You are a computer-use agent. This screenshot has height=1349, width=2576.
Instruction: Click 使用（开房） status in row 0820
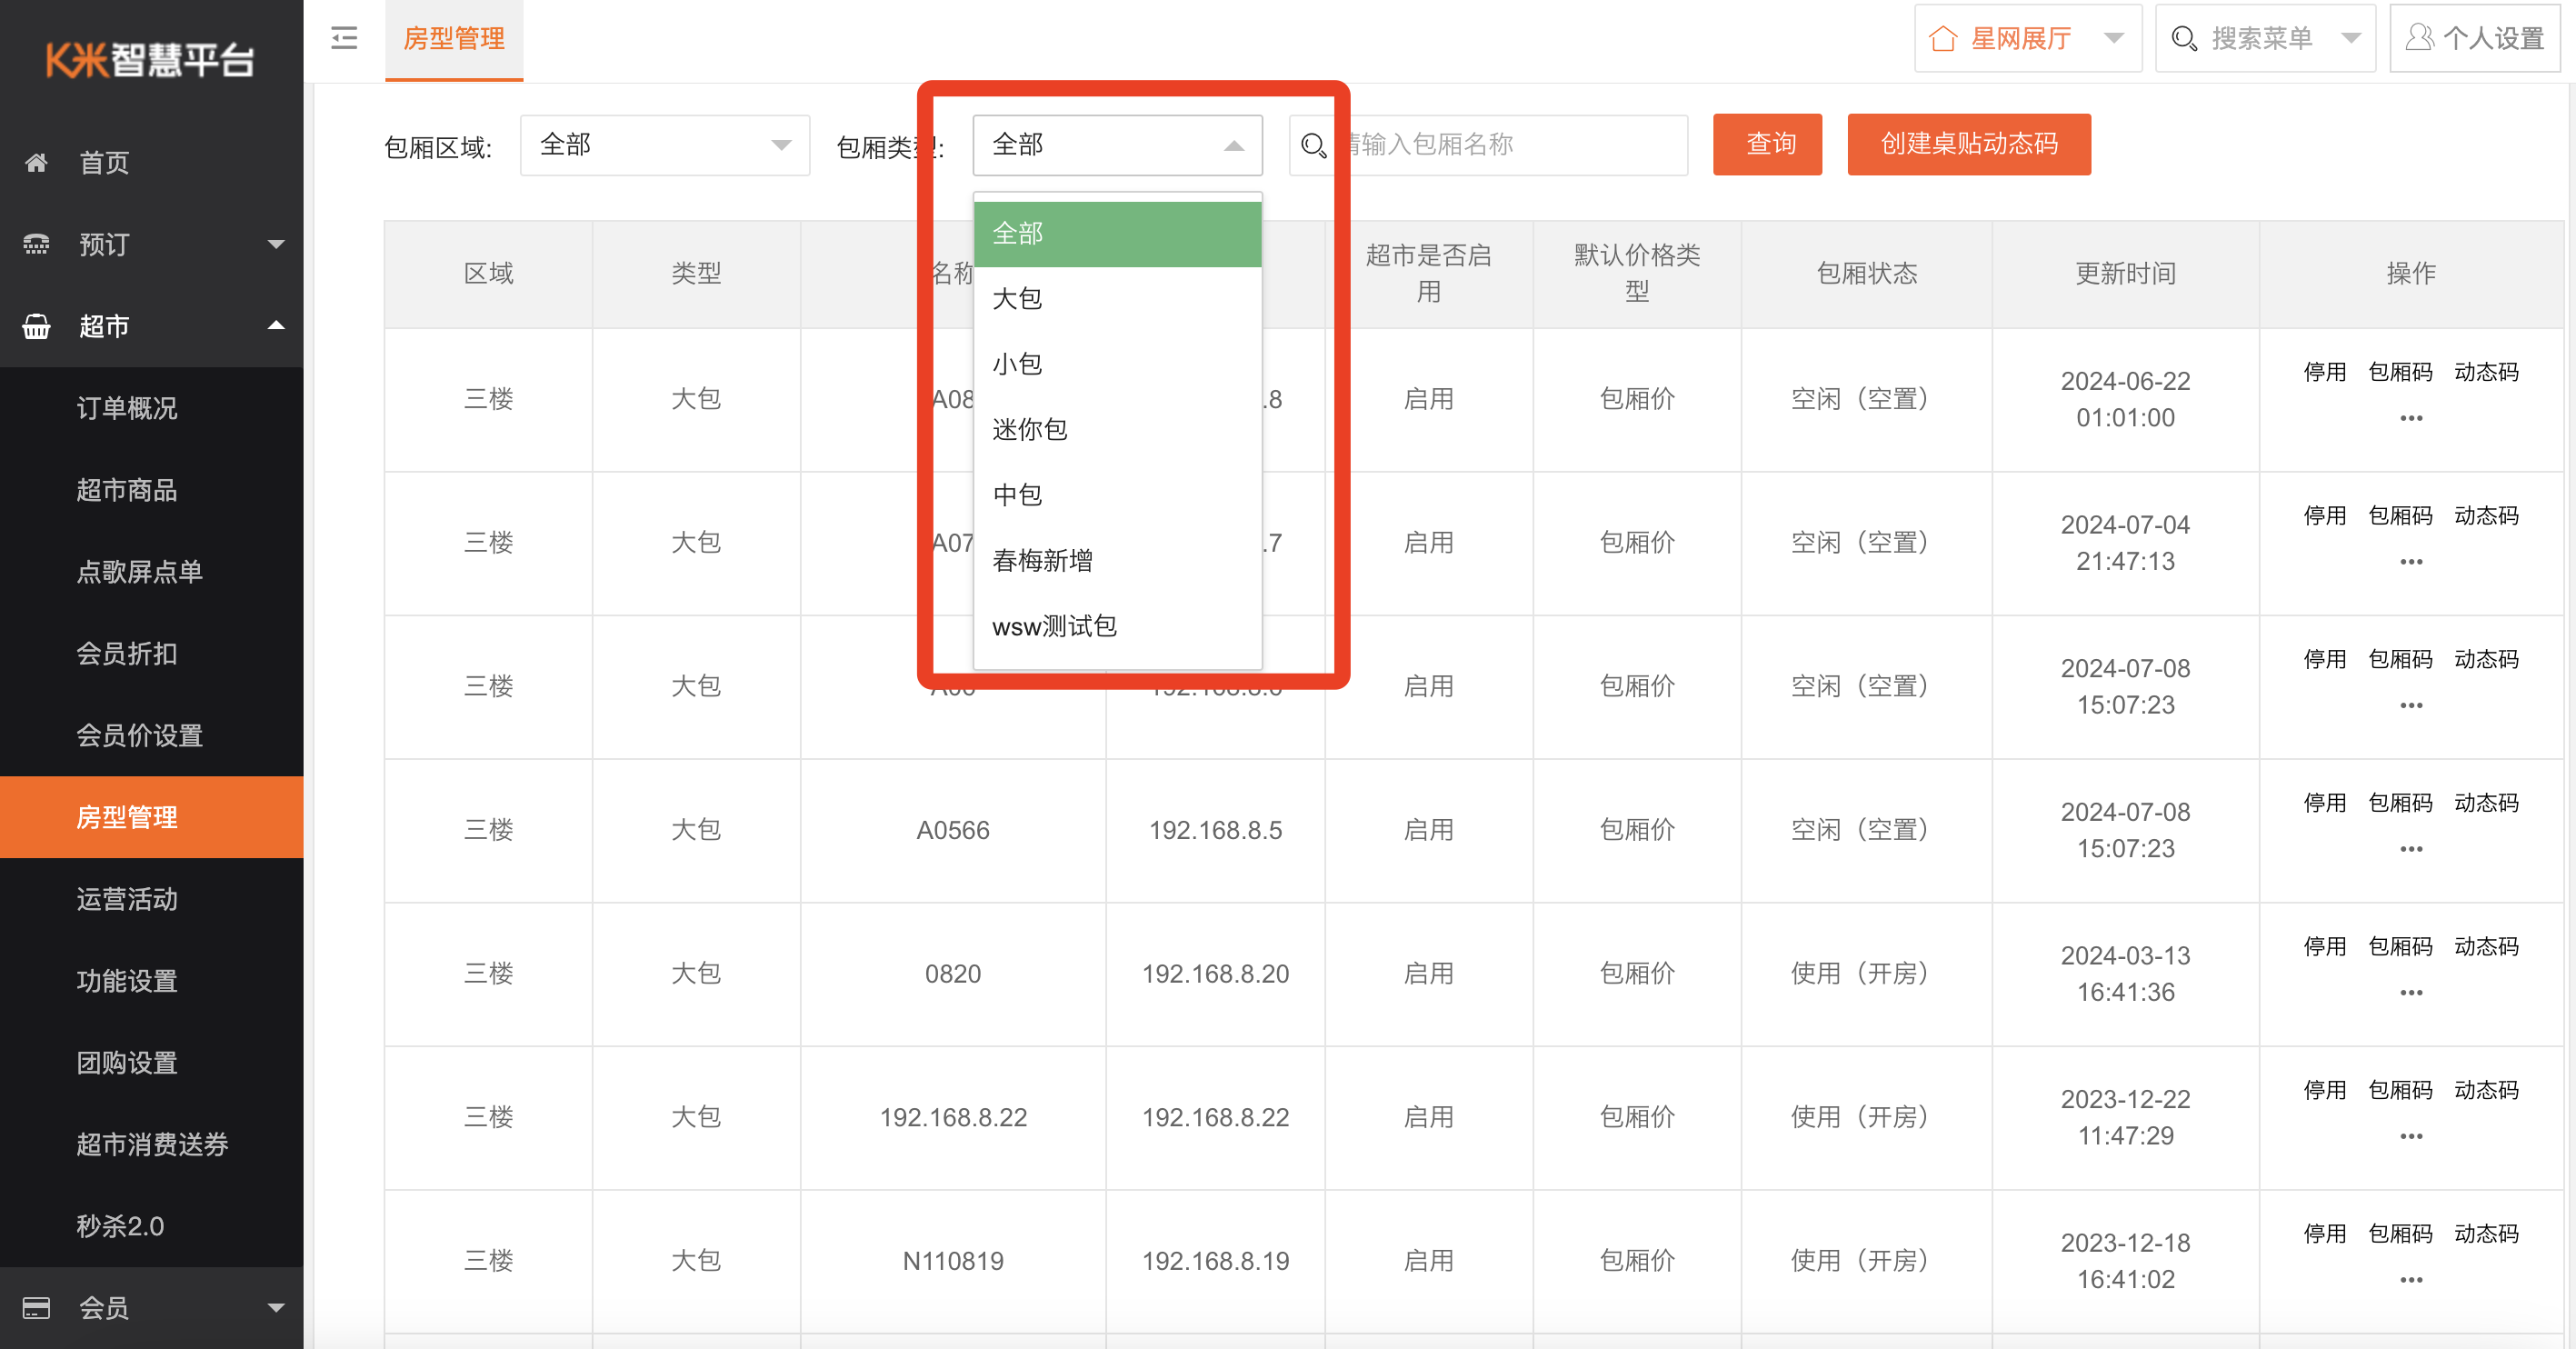1866,974
